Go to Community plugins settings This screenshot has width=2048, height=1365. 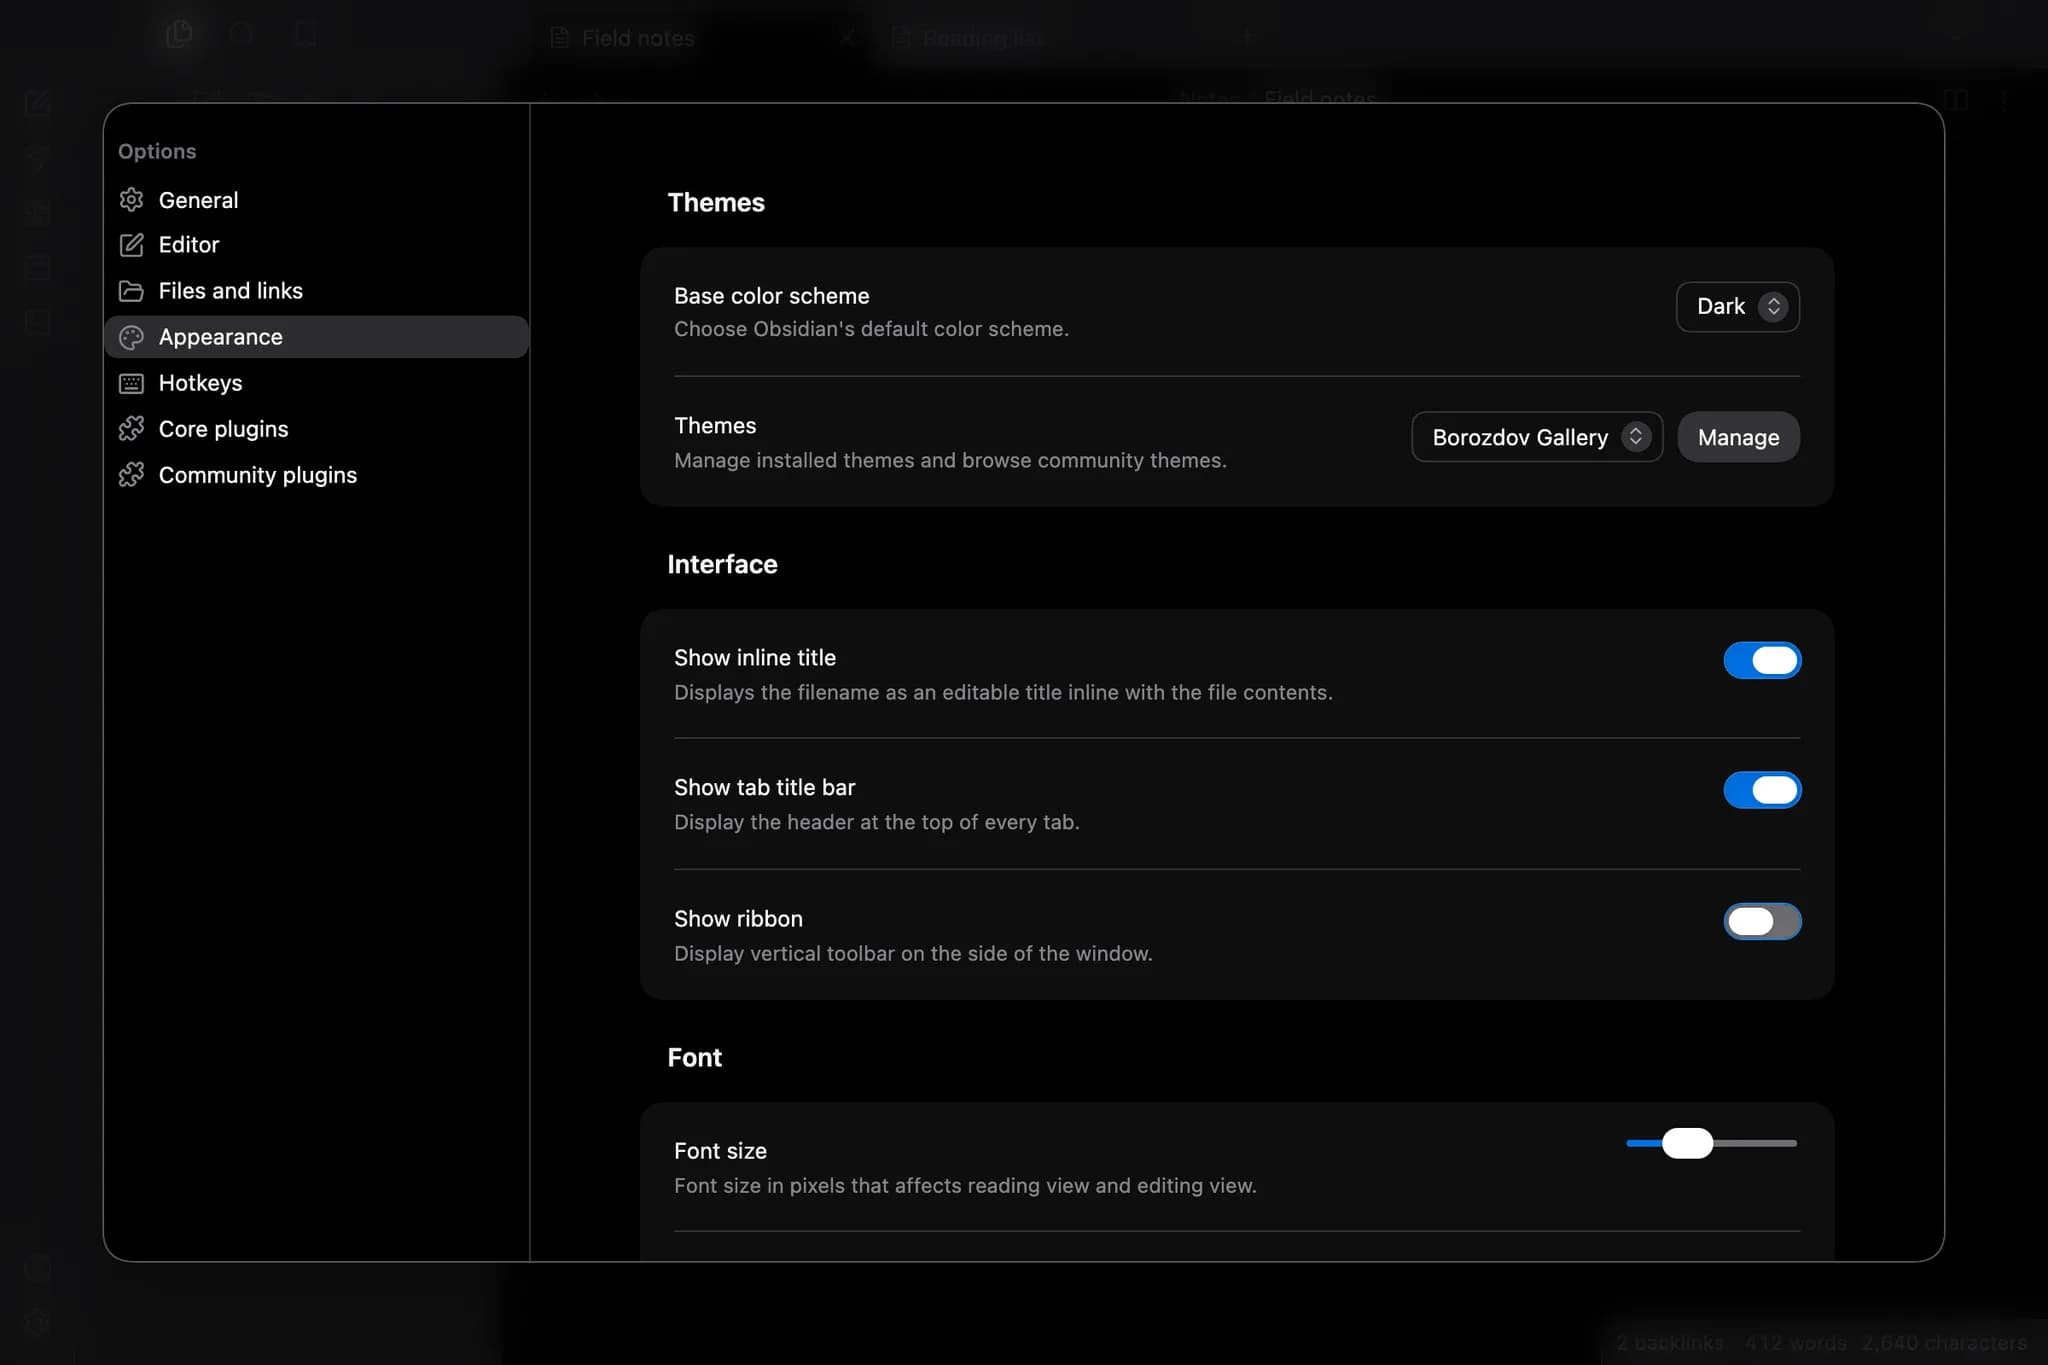(x=316, y=475)
